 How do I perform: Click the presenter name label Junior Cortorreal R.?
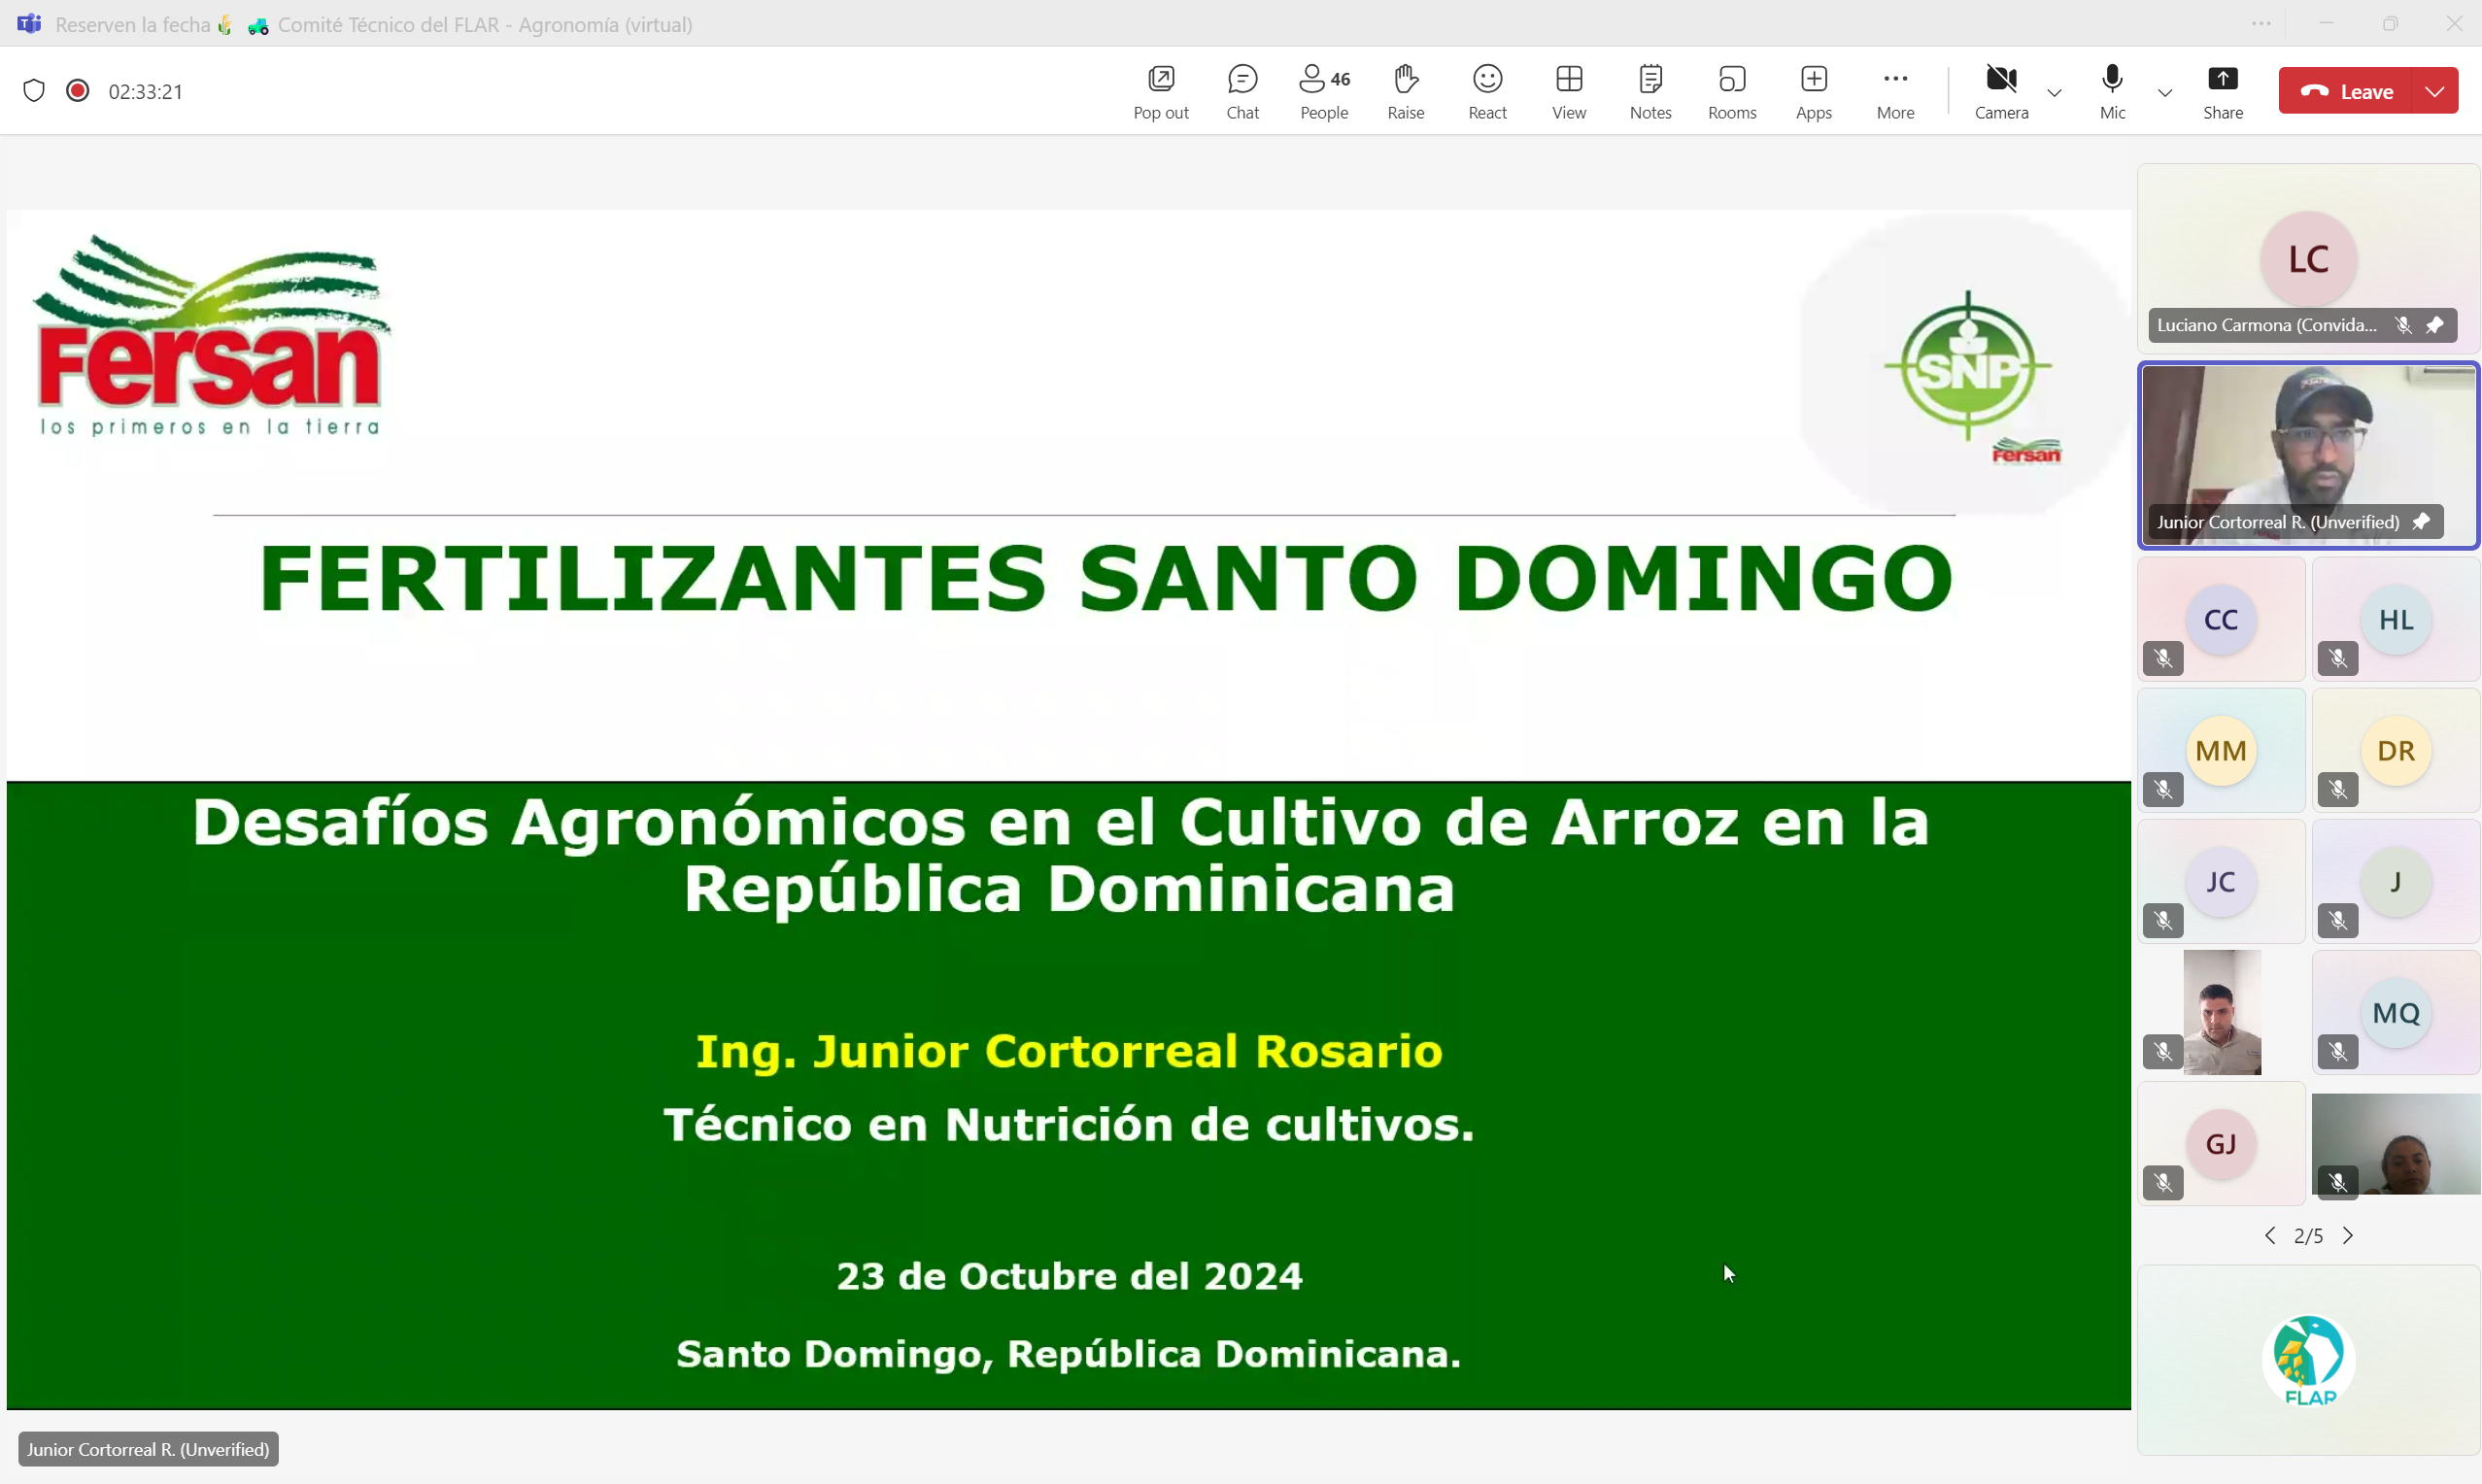pos(148,1449)
